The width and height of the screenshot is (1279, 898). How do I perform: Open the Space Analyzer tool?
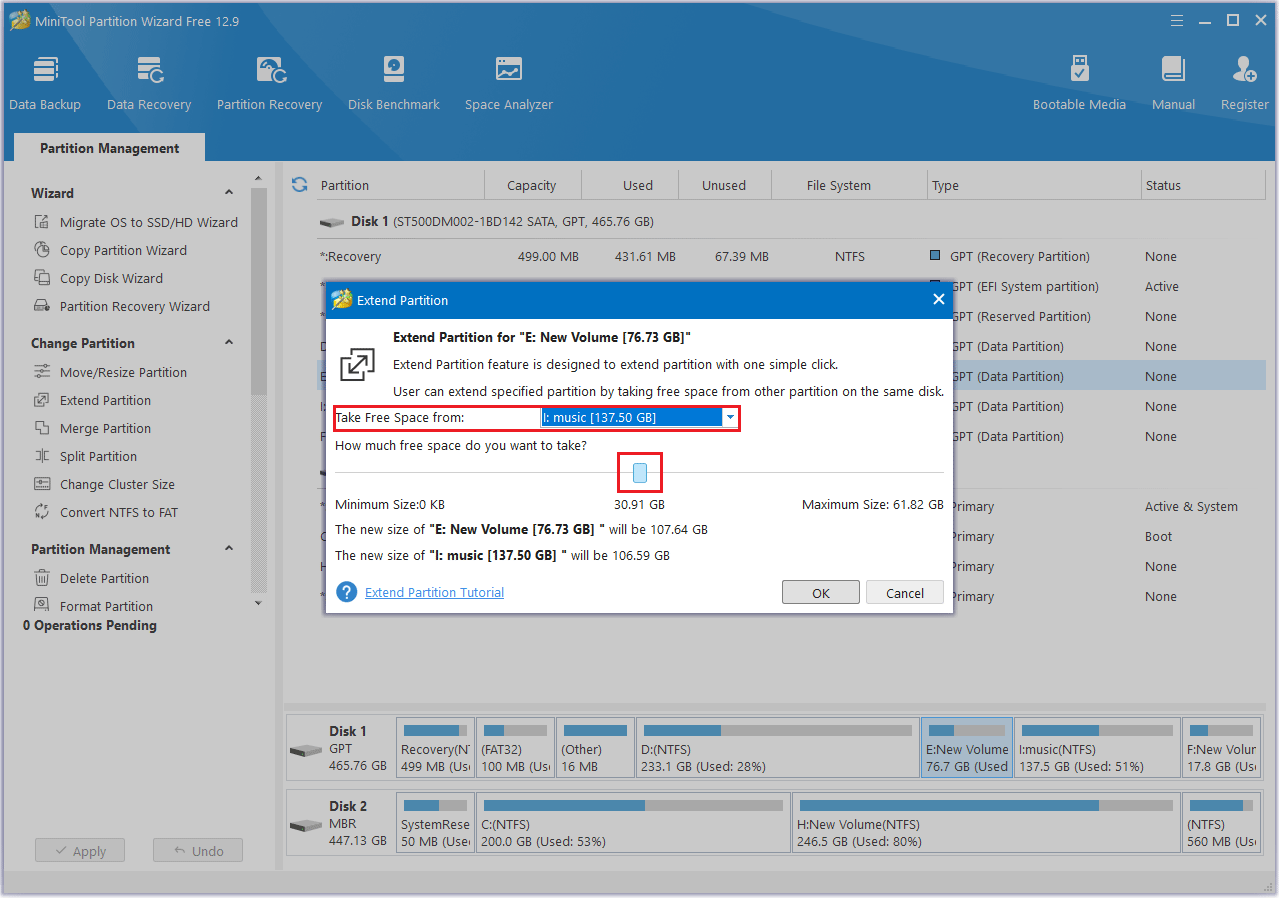tap(508, 82)
